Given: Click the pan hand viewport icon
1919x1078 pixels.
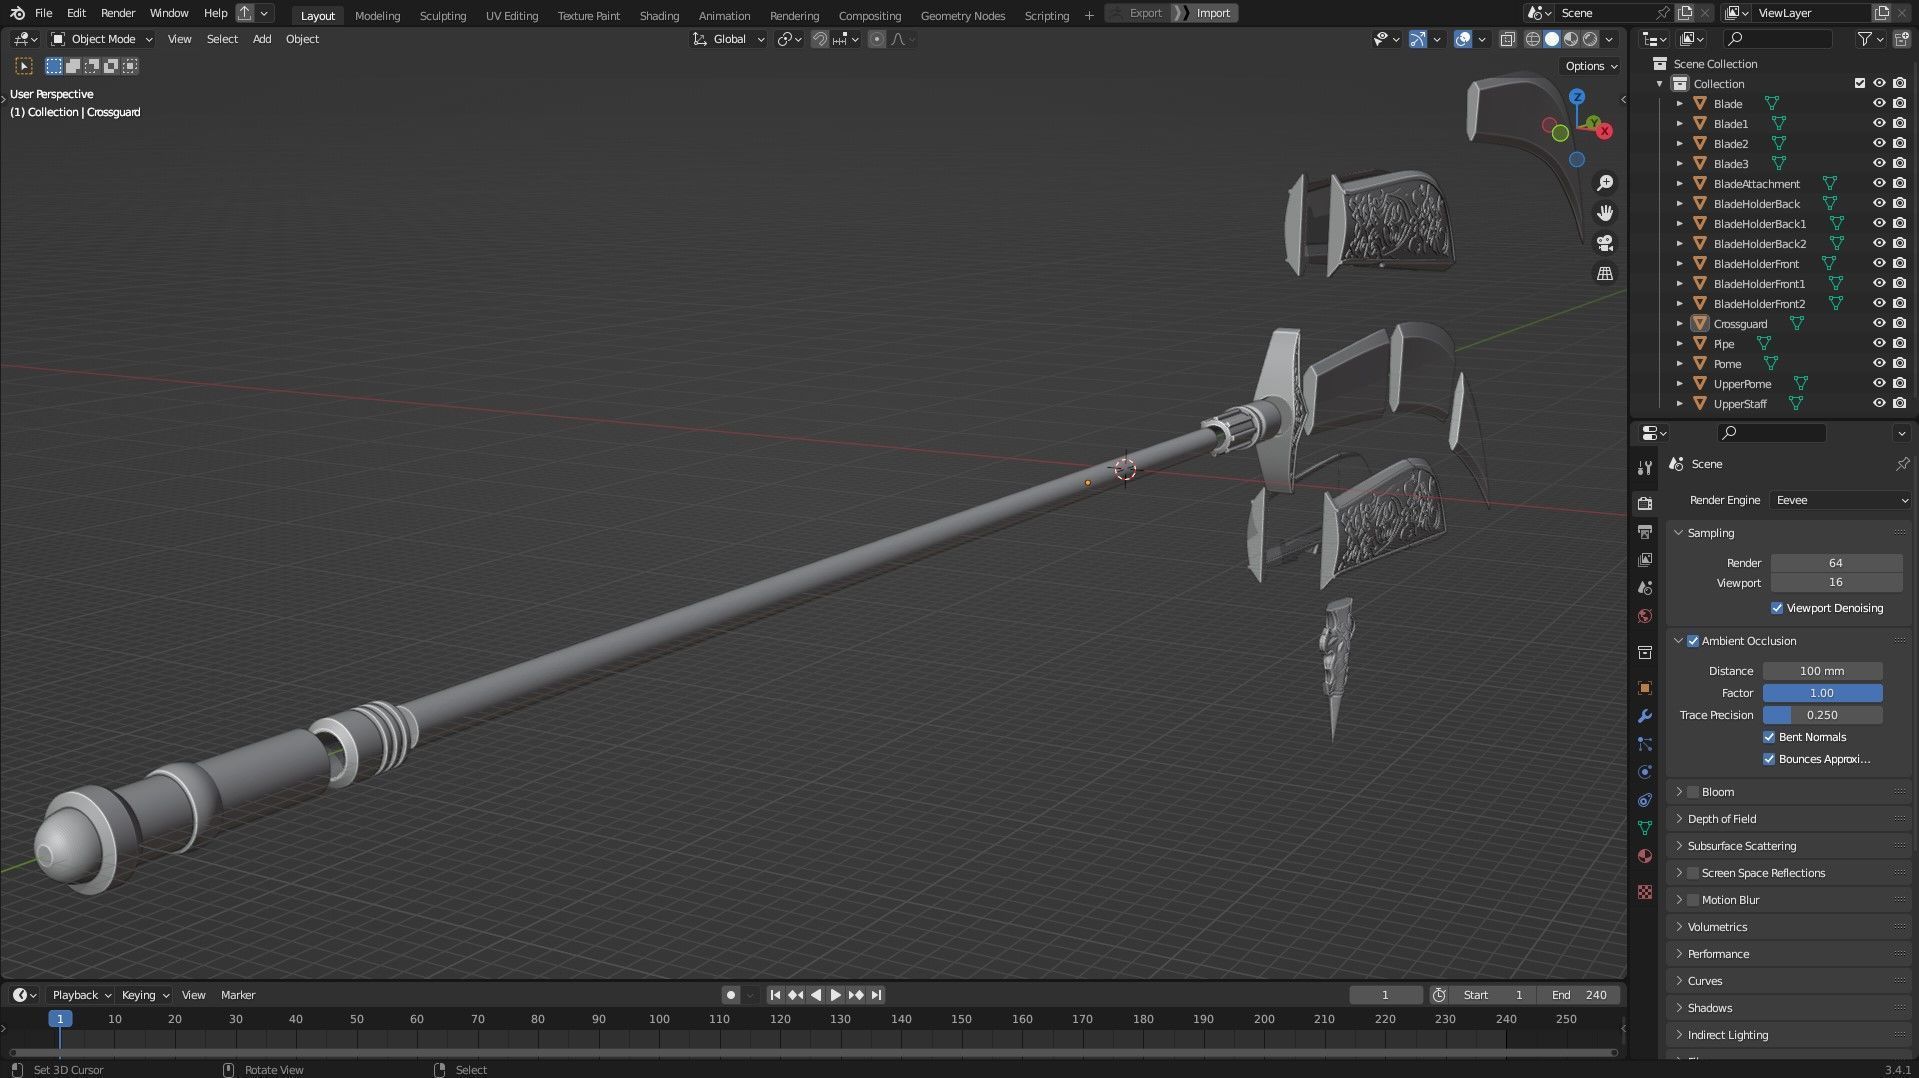Looking at the screenshot, I should 1605,213.
